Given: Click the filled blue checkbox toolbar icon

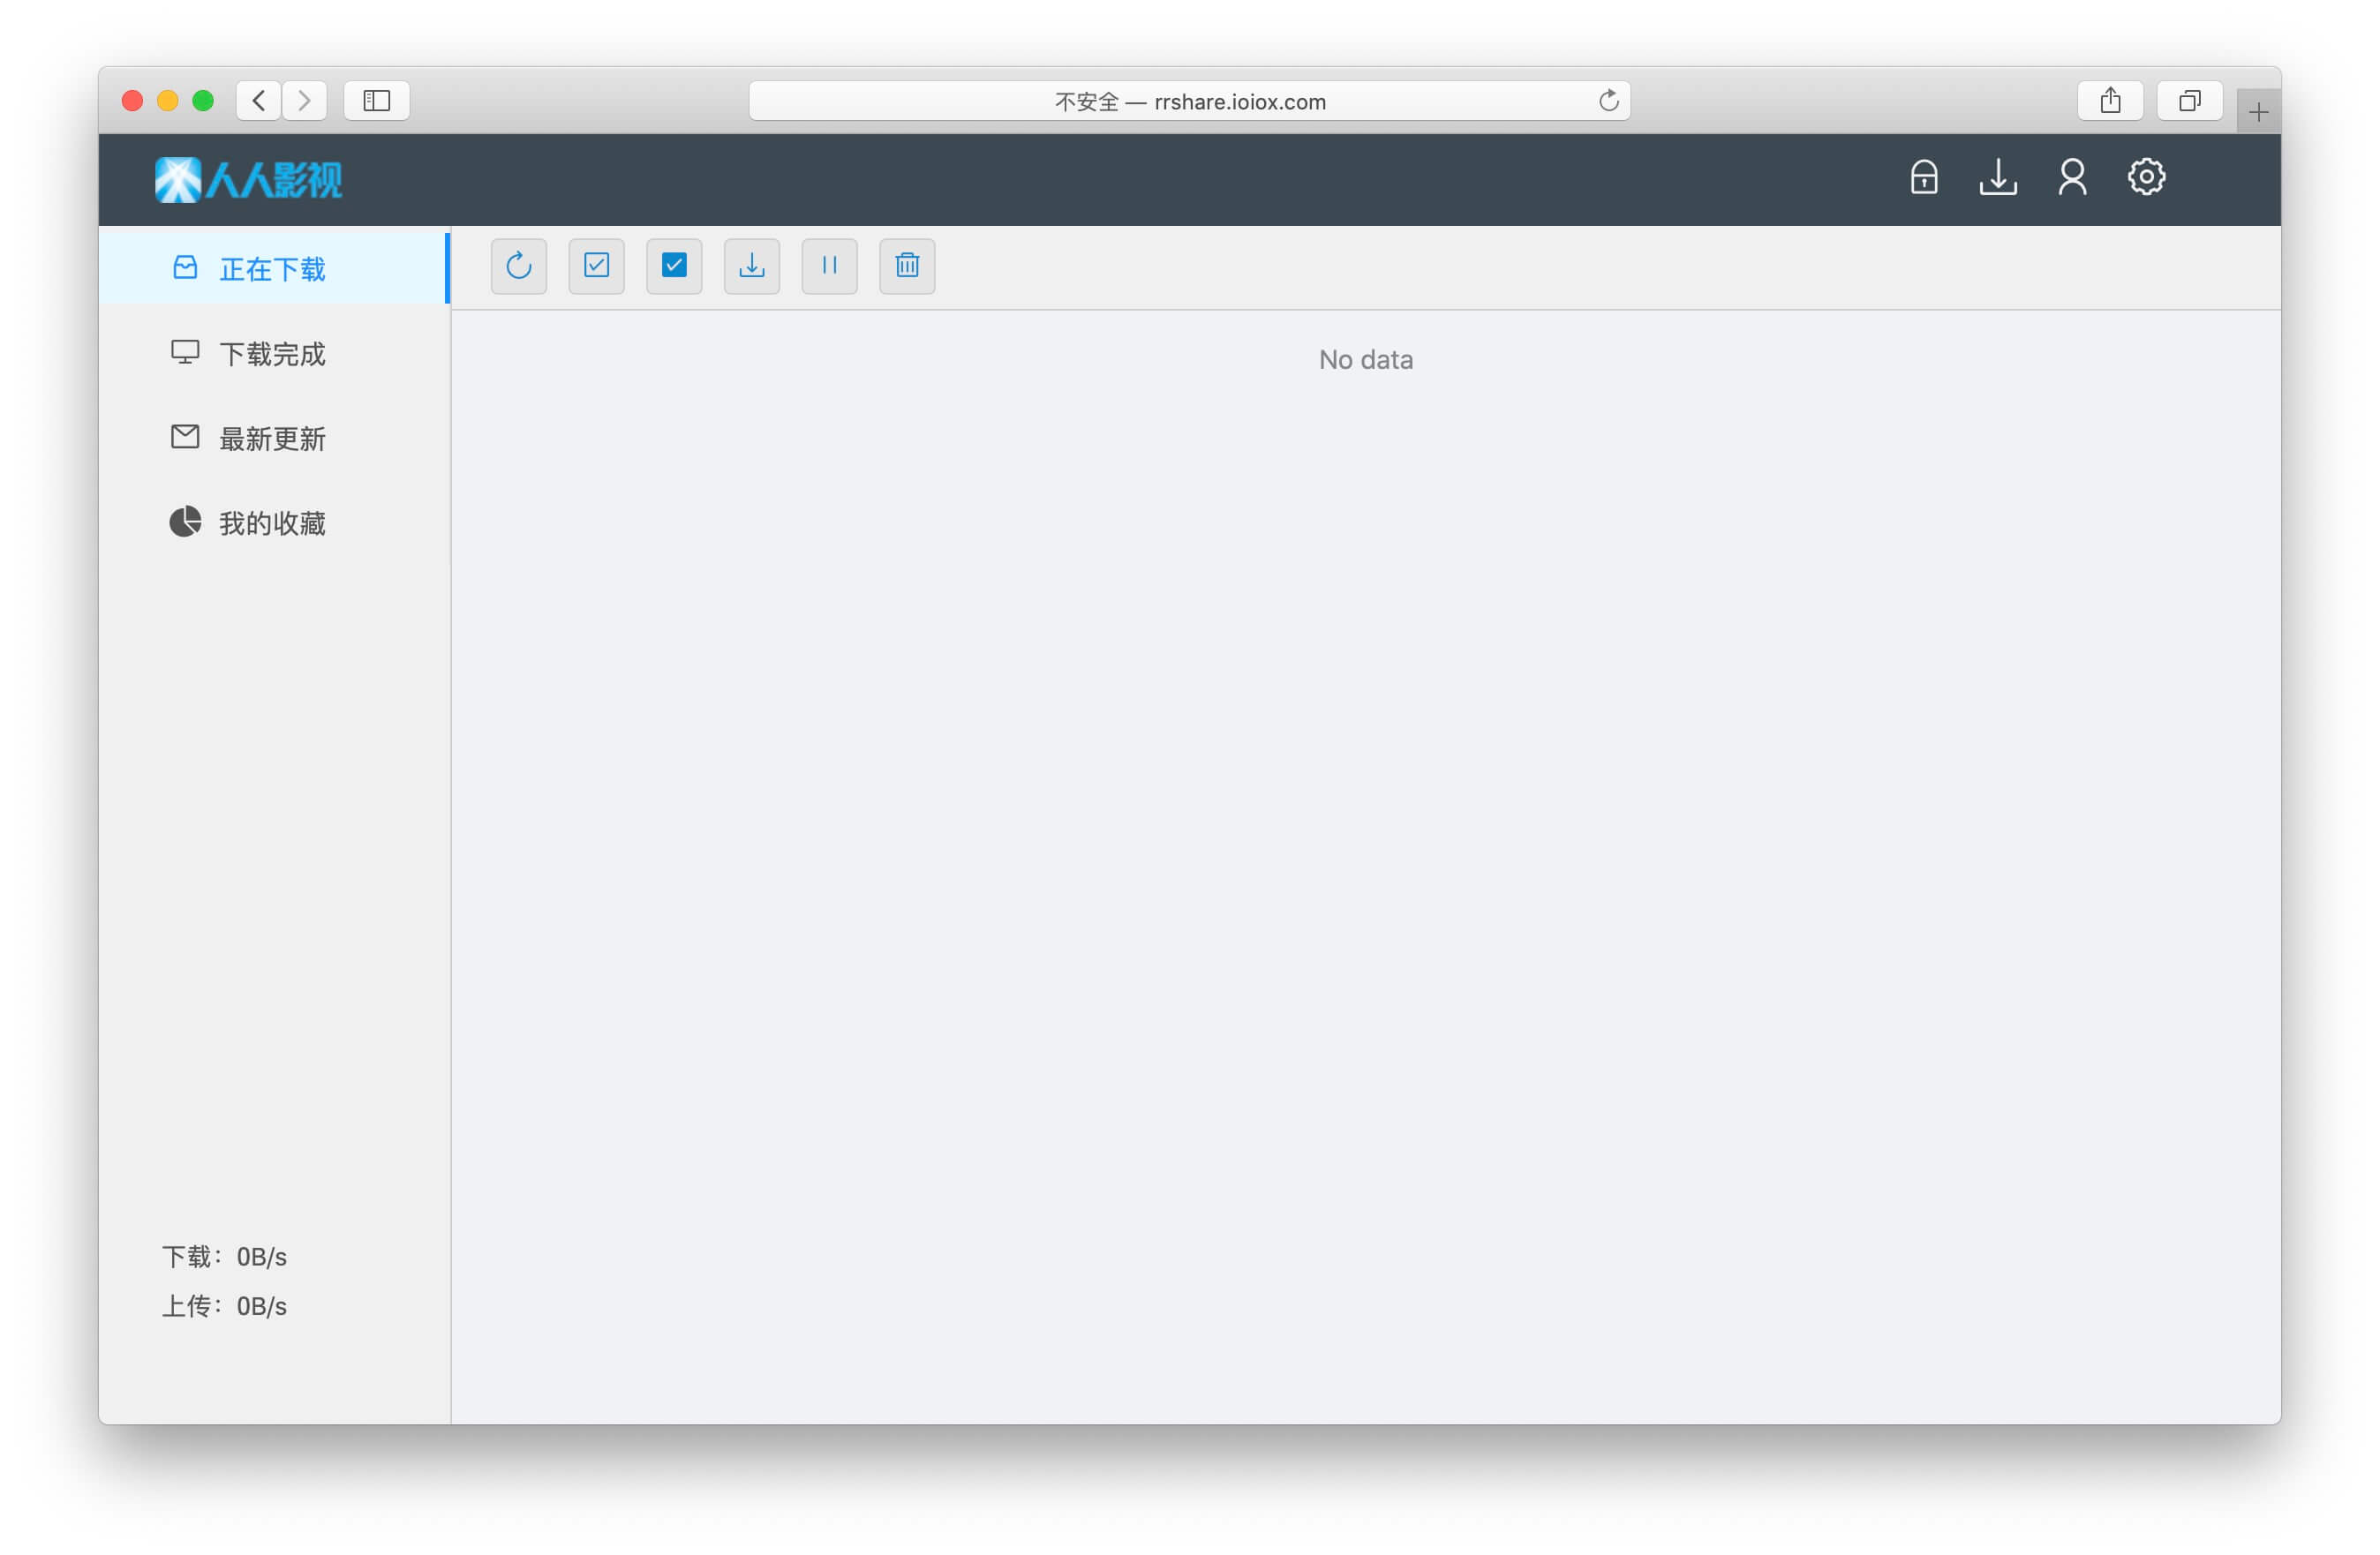Looking at the screenshot, I should (674, 266).
